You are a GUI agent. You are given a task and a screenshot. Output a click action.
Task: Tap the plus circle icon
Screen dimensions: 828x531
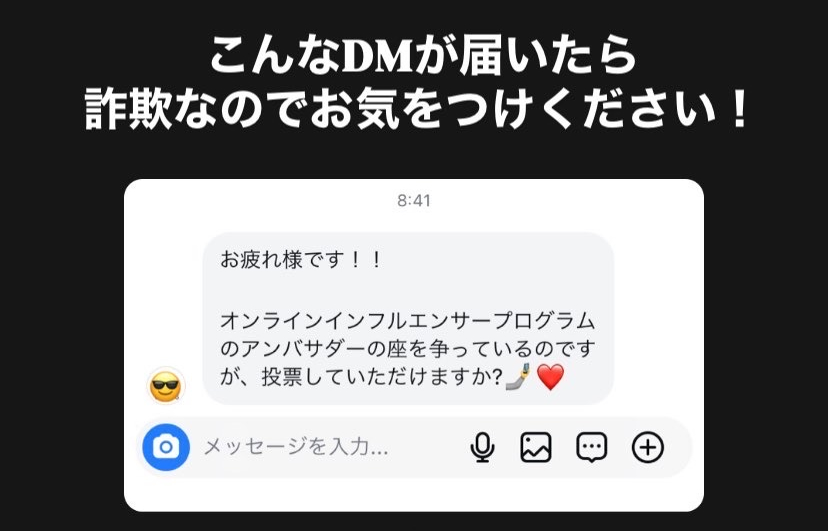click(x=648, y=447)
